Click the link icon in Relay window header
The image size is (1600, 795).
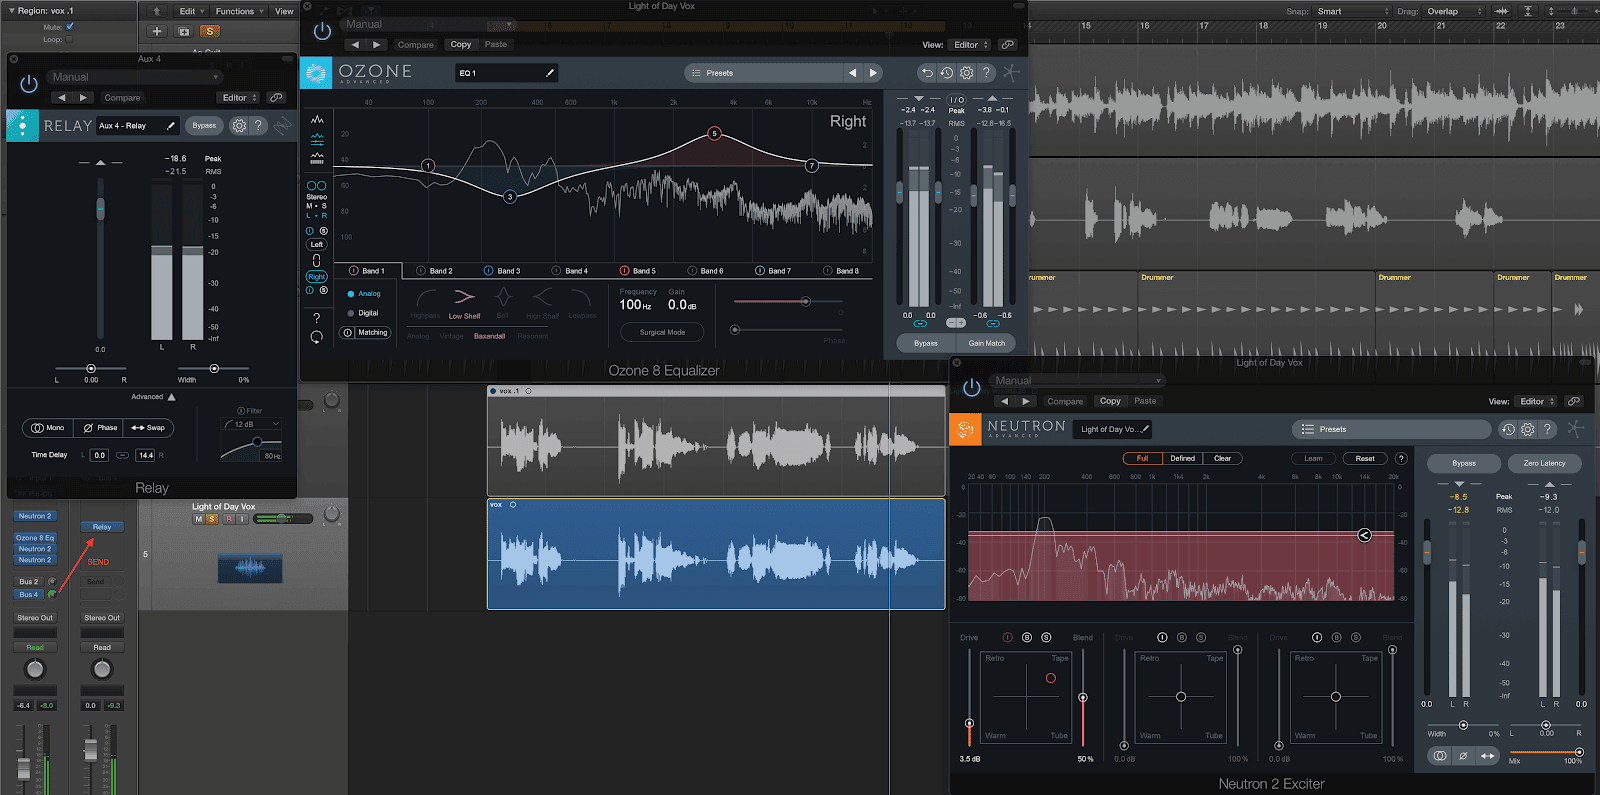pyautogui.click(x=276, y=98)
